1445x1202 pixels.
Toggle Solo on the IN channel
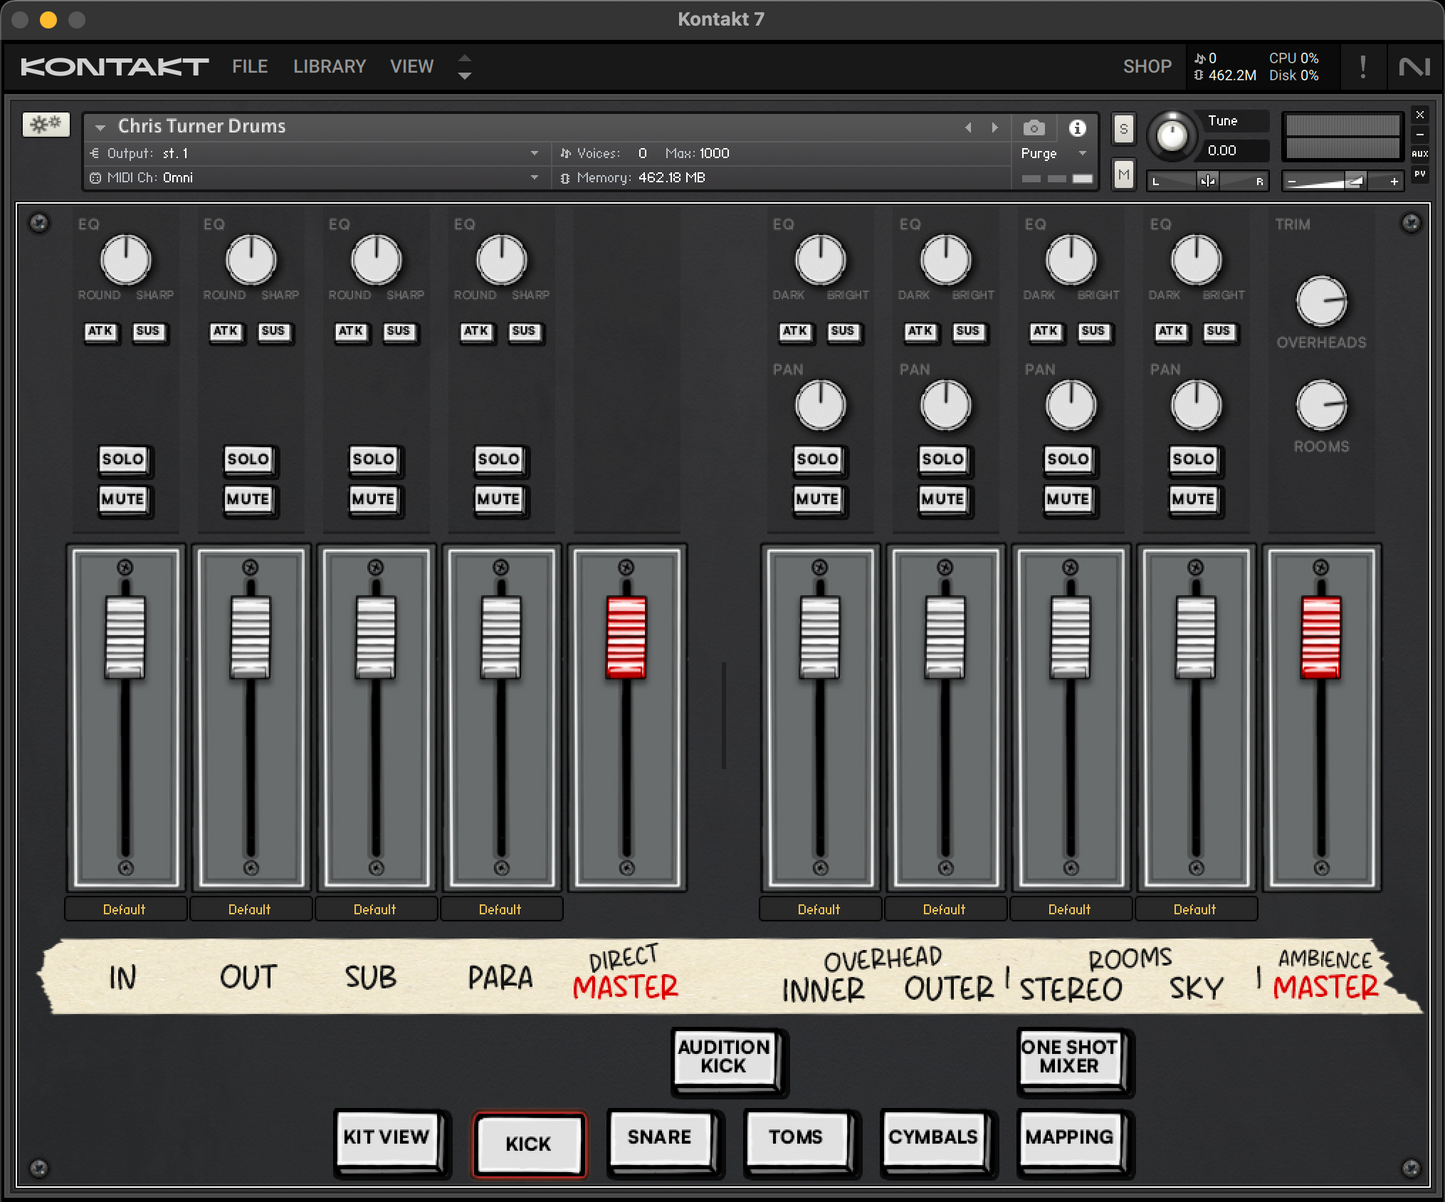[x=123, y=459]
